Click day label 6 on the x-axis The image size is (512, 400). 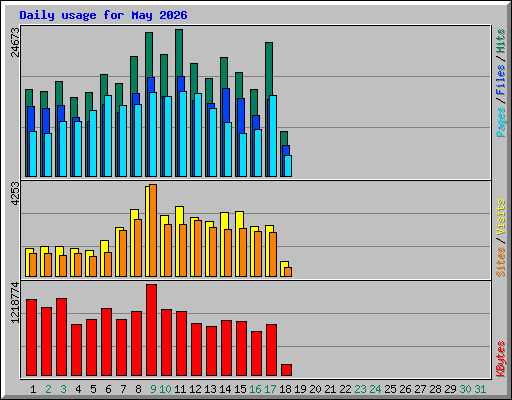108,389
